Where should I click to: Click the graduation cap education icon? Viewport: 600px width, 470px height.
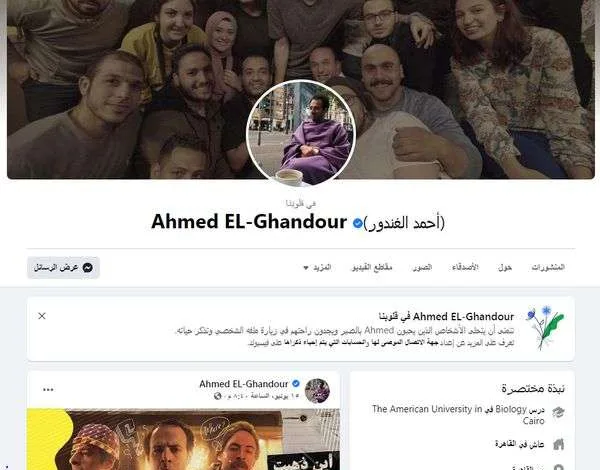pyautogui.click(x=559, y=412)
